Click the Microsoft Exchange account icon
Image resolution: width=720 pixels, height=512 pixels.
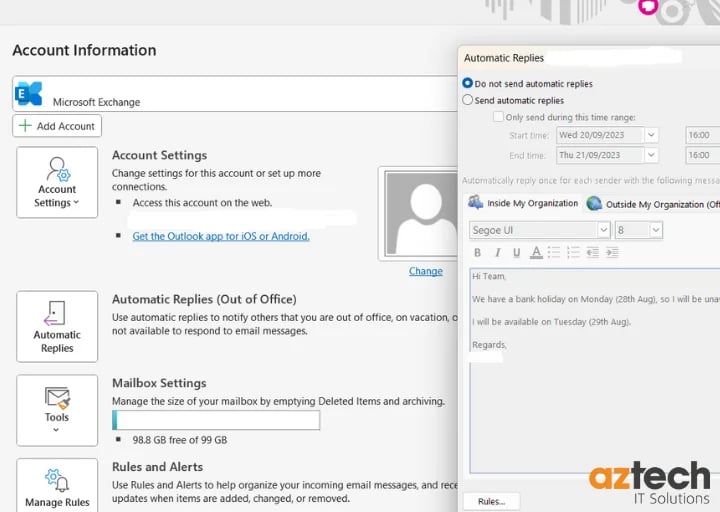(x=28, y=94)
